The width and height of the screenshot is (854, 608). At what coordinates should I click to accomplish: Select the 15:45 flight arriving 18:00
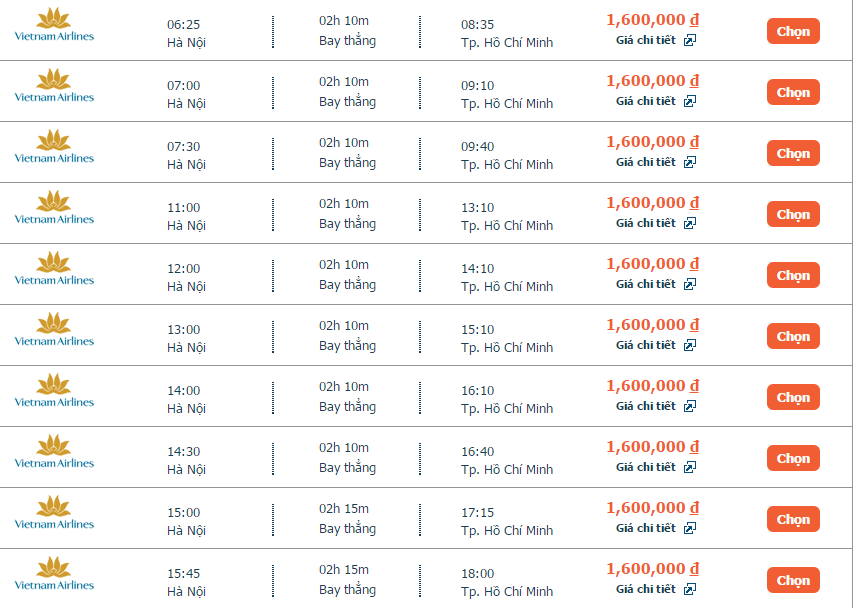[793, 580]
